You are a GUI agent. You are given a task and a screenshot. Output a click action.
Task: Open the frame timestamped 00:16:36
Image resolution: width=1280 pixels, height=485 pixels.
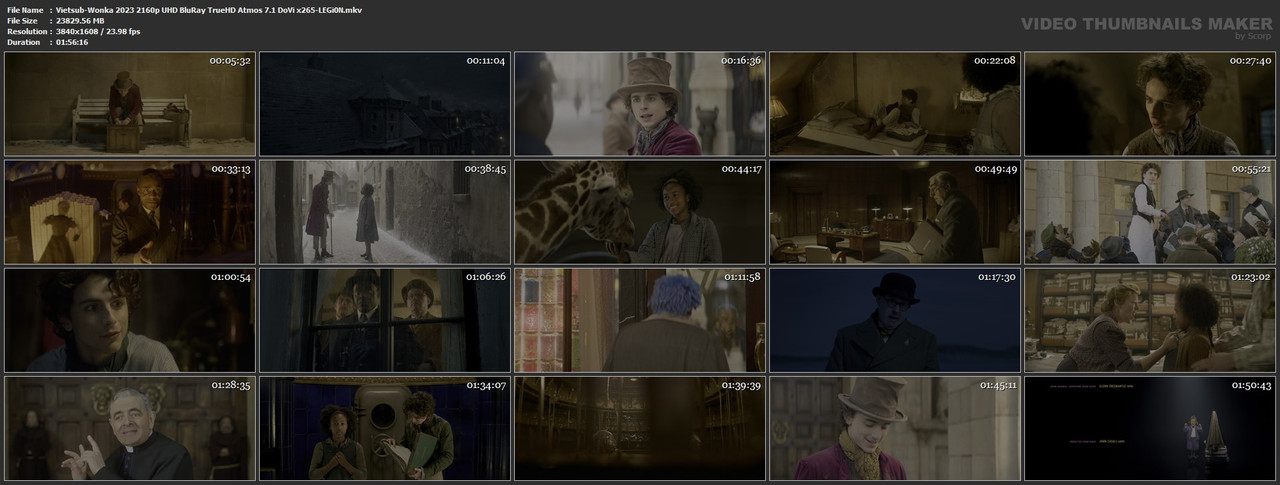640,104
